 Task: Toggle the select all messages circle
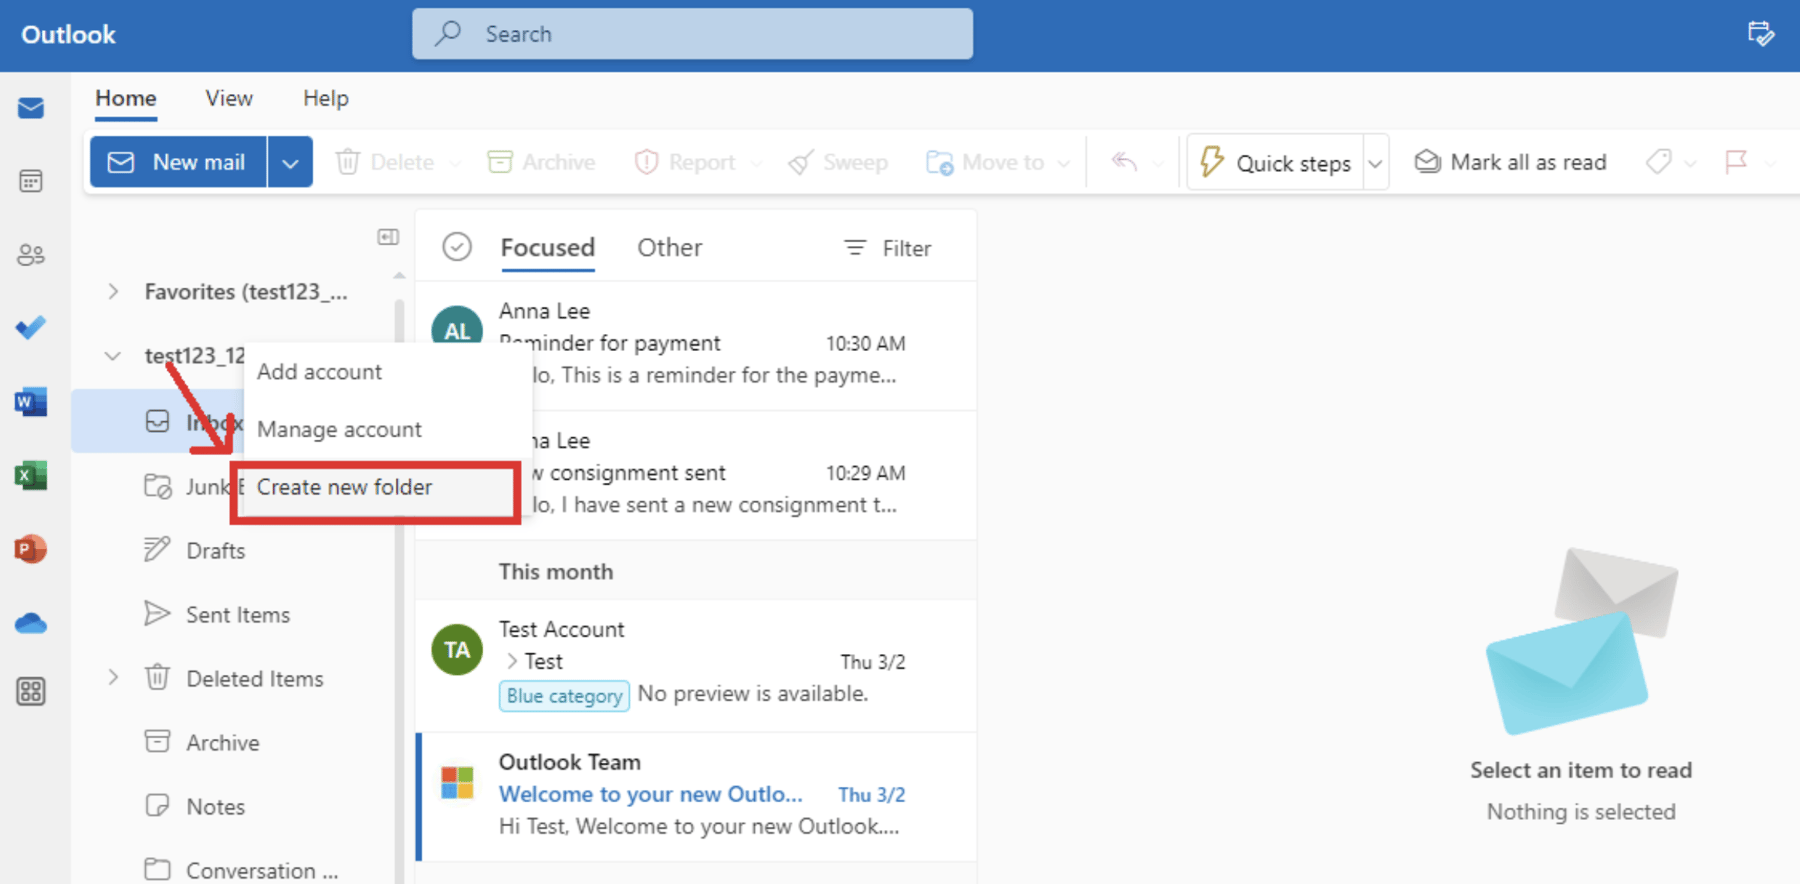pyautogui.click(x=457, y=247)
